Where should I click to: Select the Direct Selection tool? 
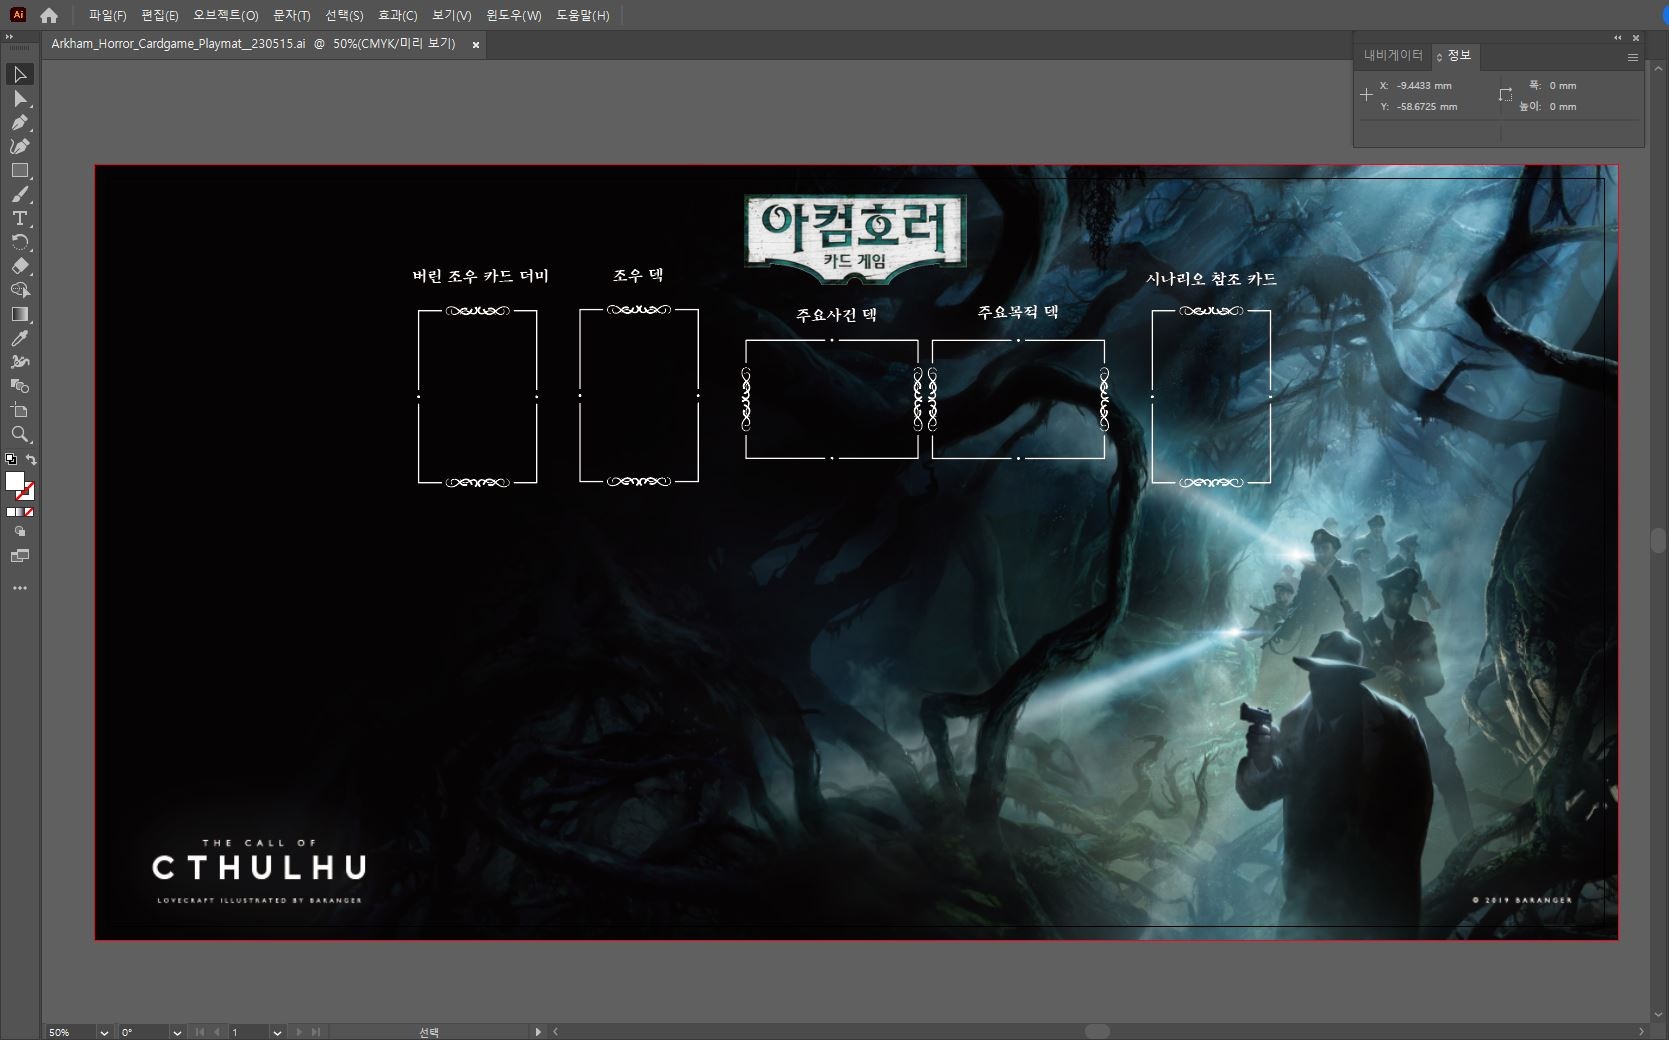pyautogui.click(x=20, y=99)
